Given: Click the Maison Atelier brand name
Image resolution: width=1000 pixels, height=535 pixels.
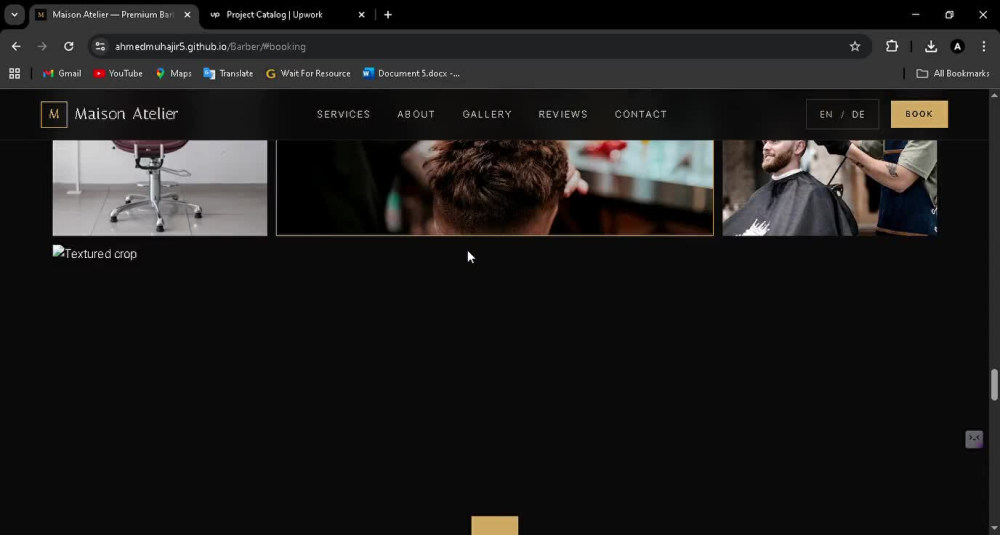Looking at the screenshot, I should coord(126,114).
